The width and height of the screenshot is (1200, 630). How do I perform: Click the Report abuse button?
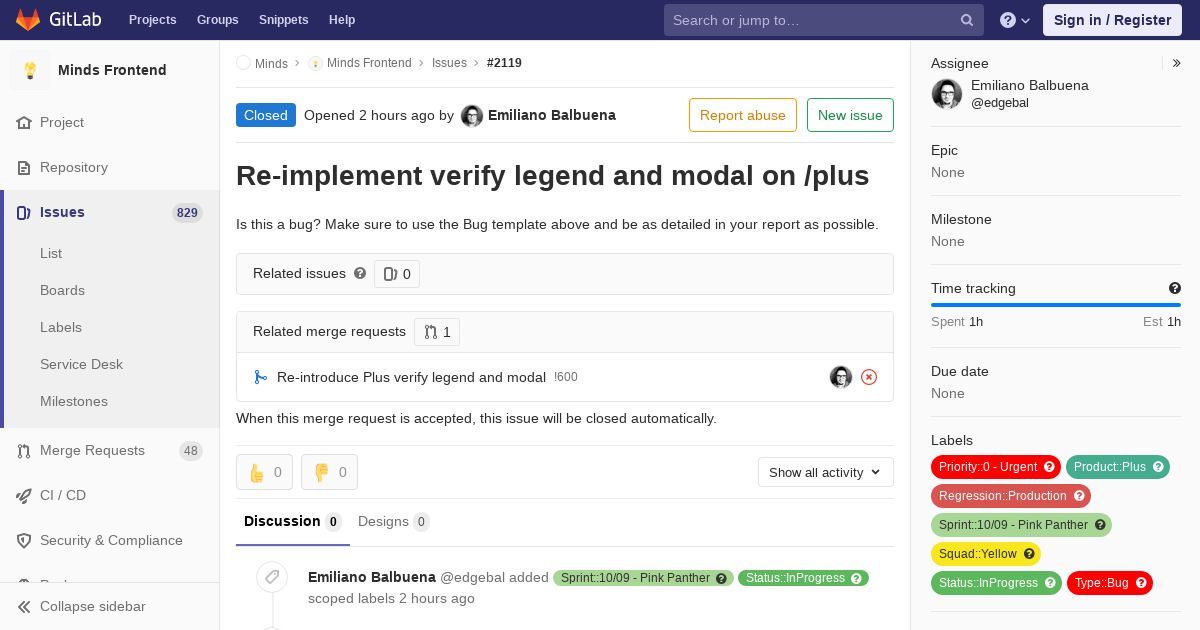[x=743, y=115]
